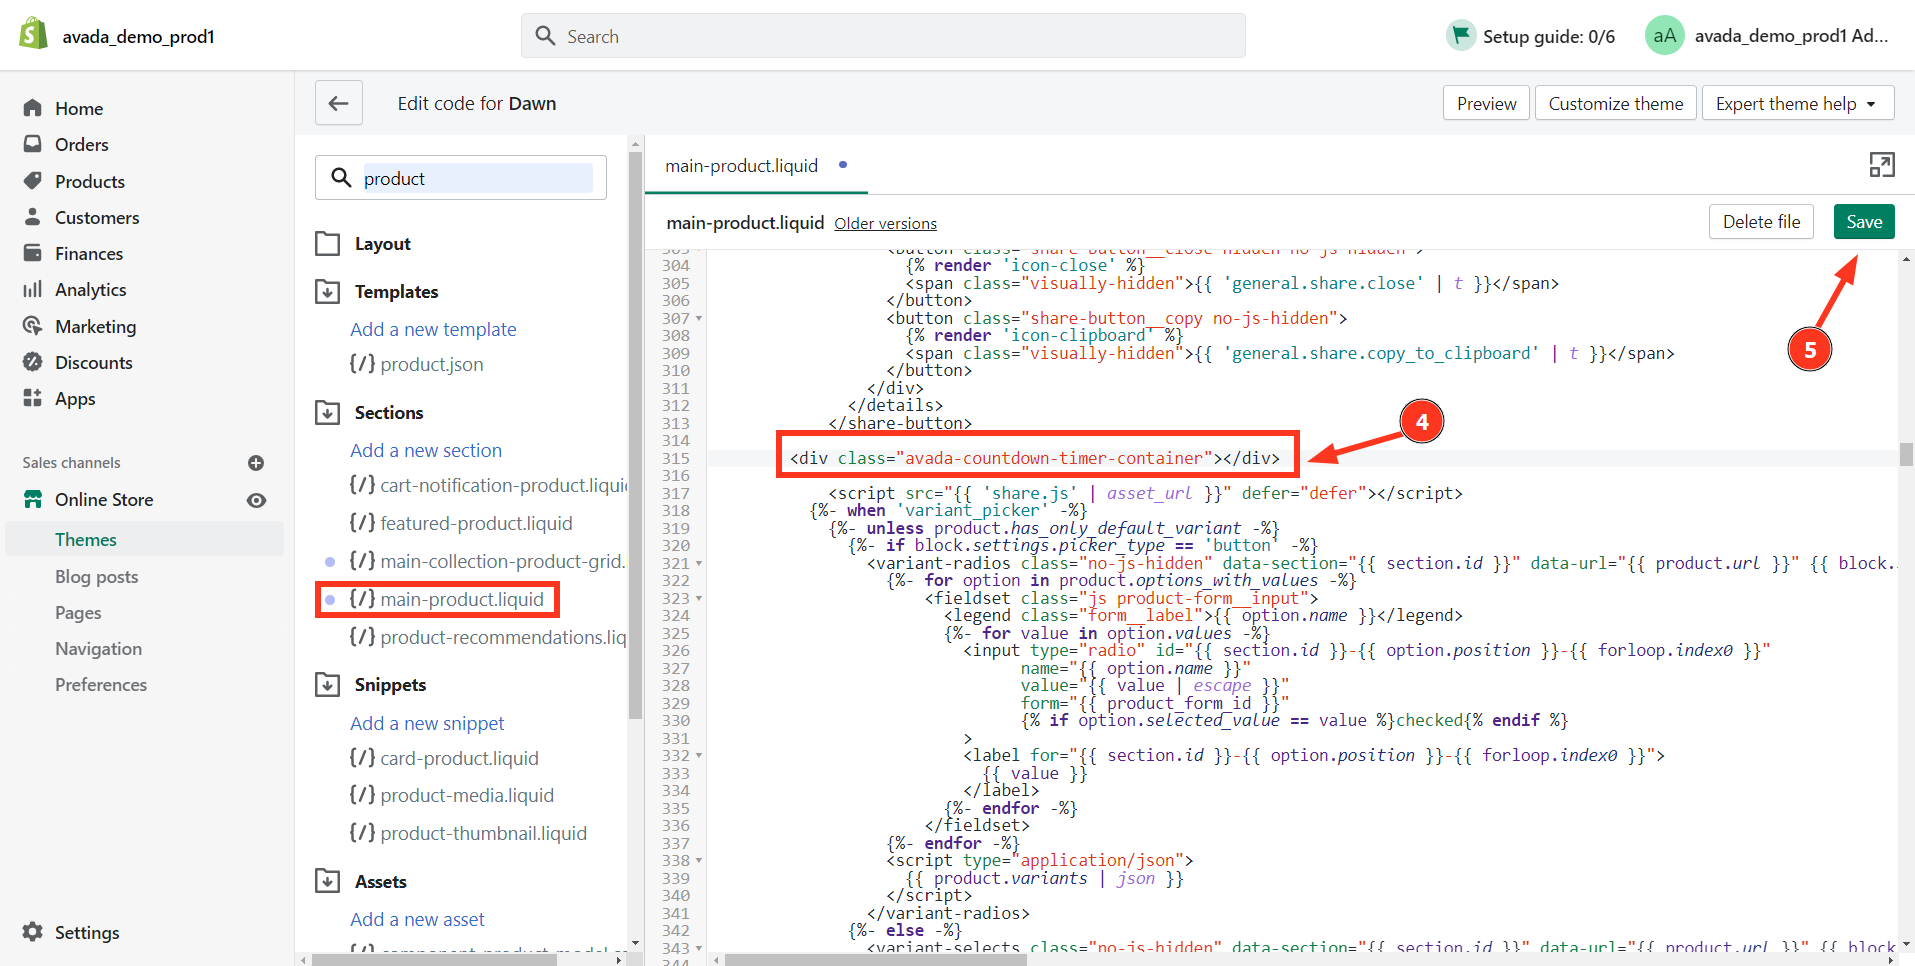Click Add a new snippet link

(x=427, y=723)
